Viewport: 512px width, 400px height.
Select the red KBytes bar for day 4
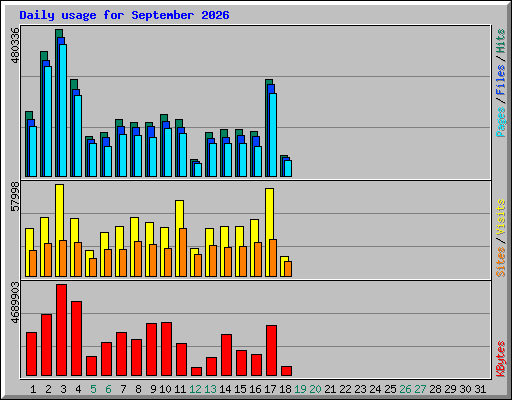pyautogui.click(x=77, y=339)
